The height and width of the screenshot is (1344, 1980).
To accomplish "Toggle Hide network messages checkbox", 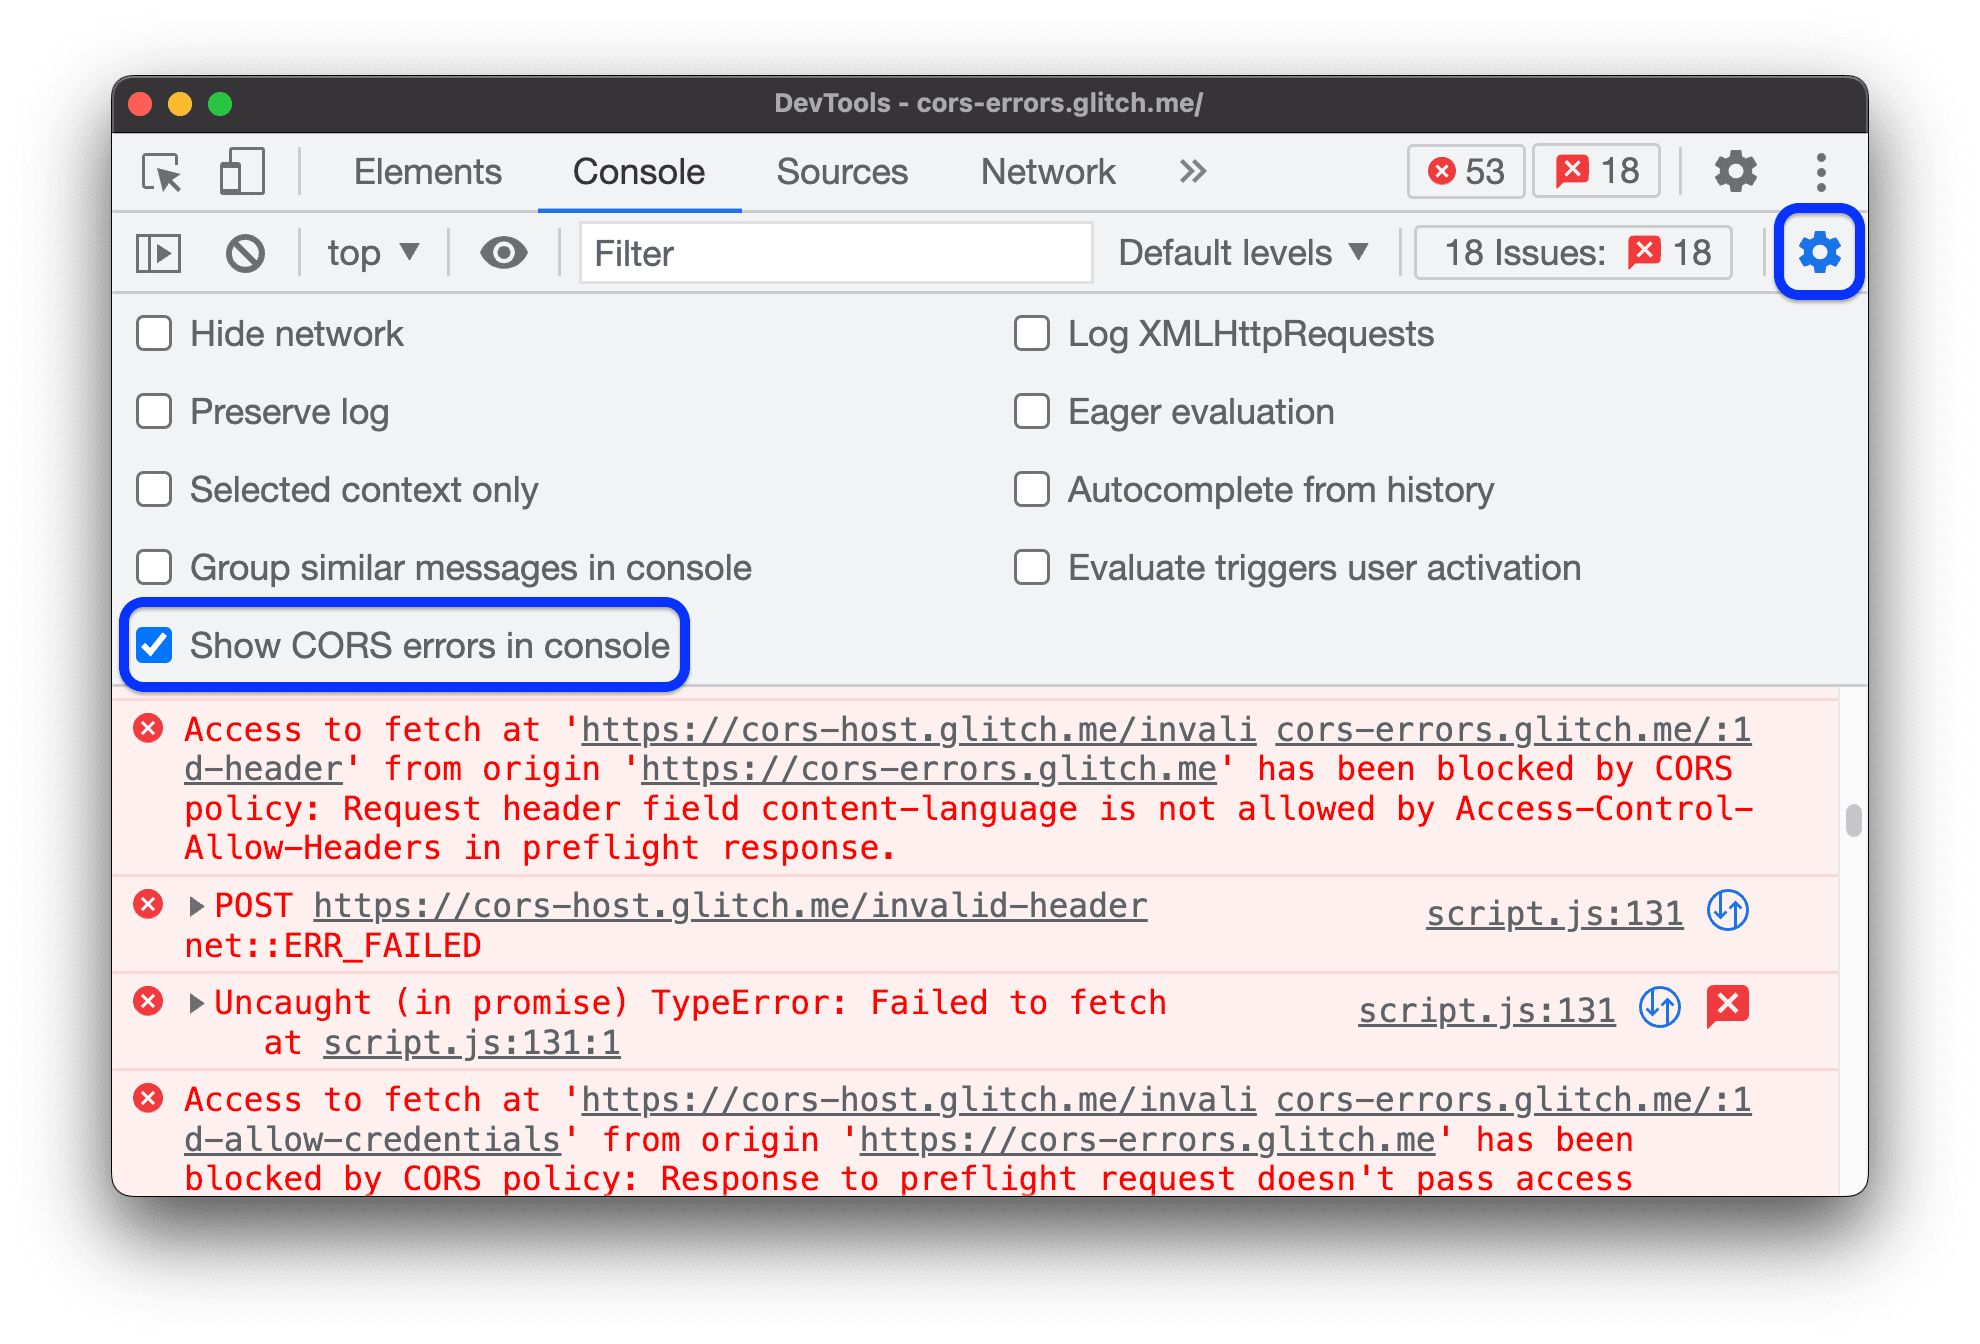I will pos(160,336).
